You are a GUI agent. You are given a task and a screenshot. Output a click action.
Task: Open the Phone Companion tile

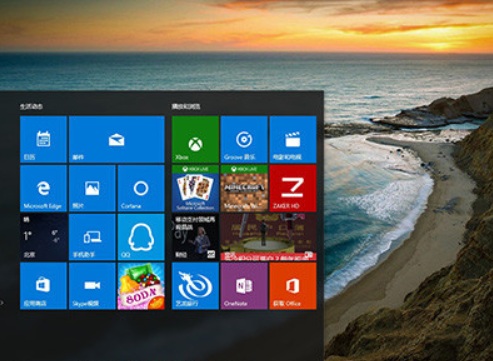(x=92, y=237)
